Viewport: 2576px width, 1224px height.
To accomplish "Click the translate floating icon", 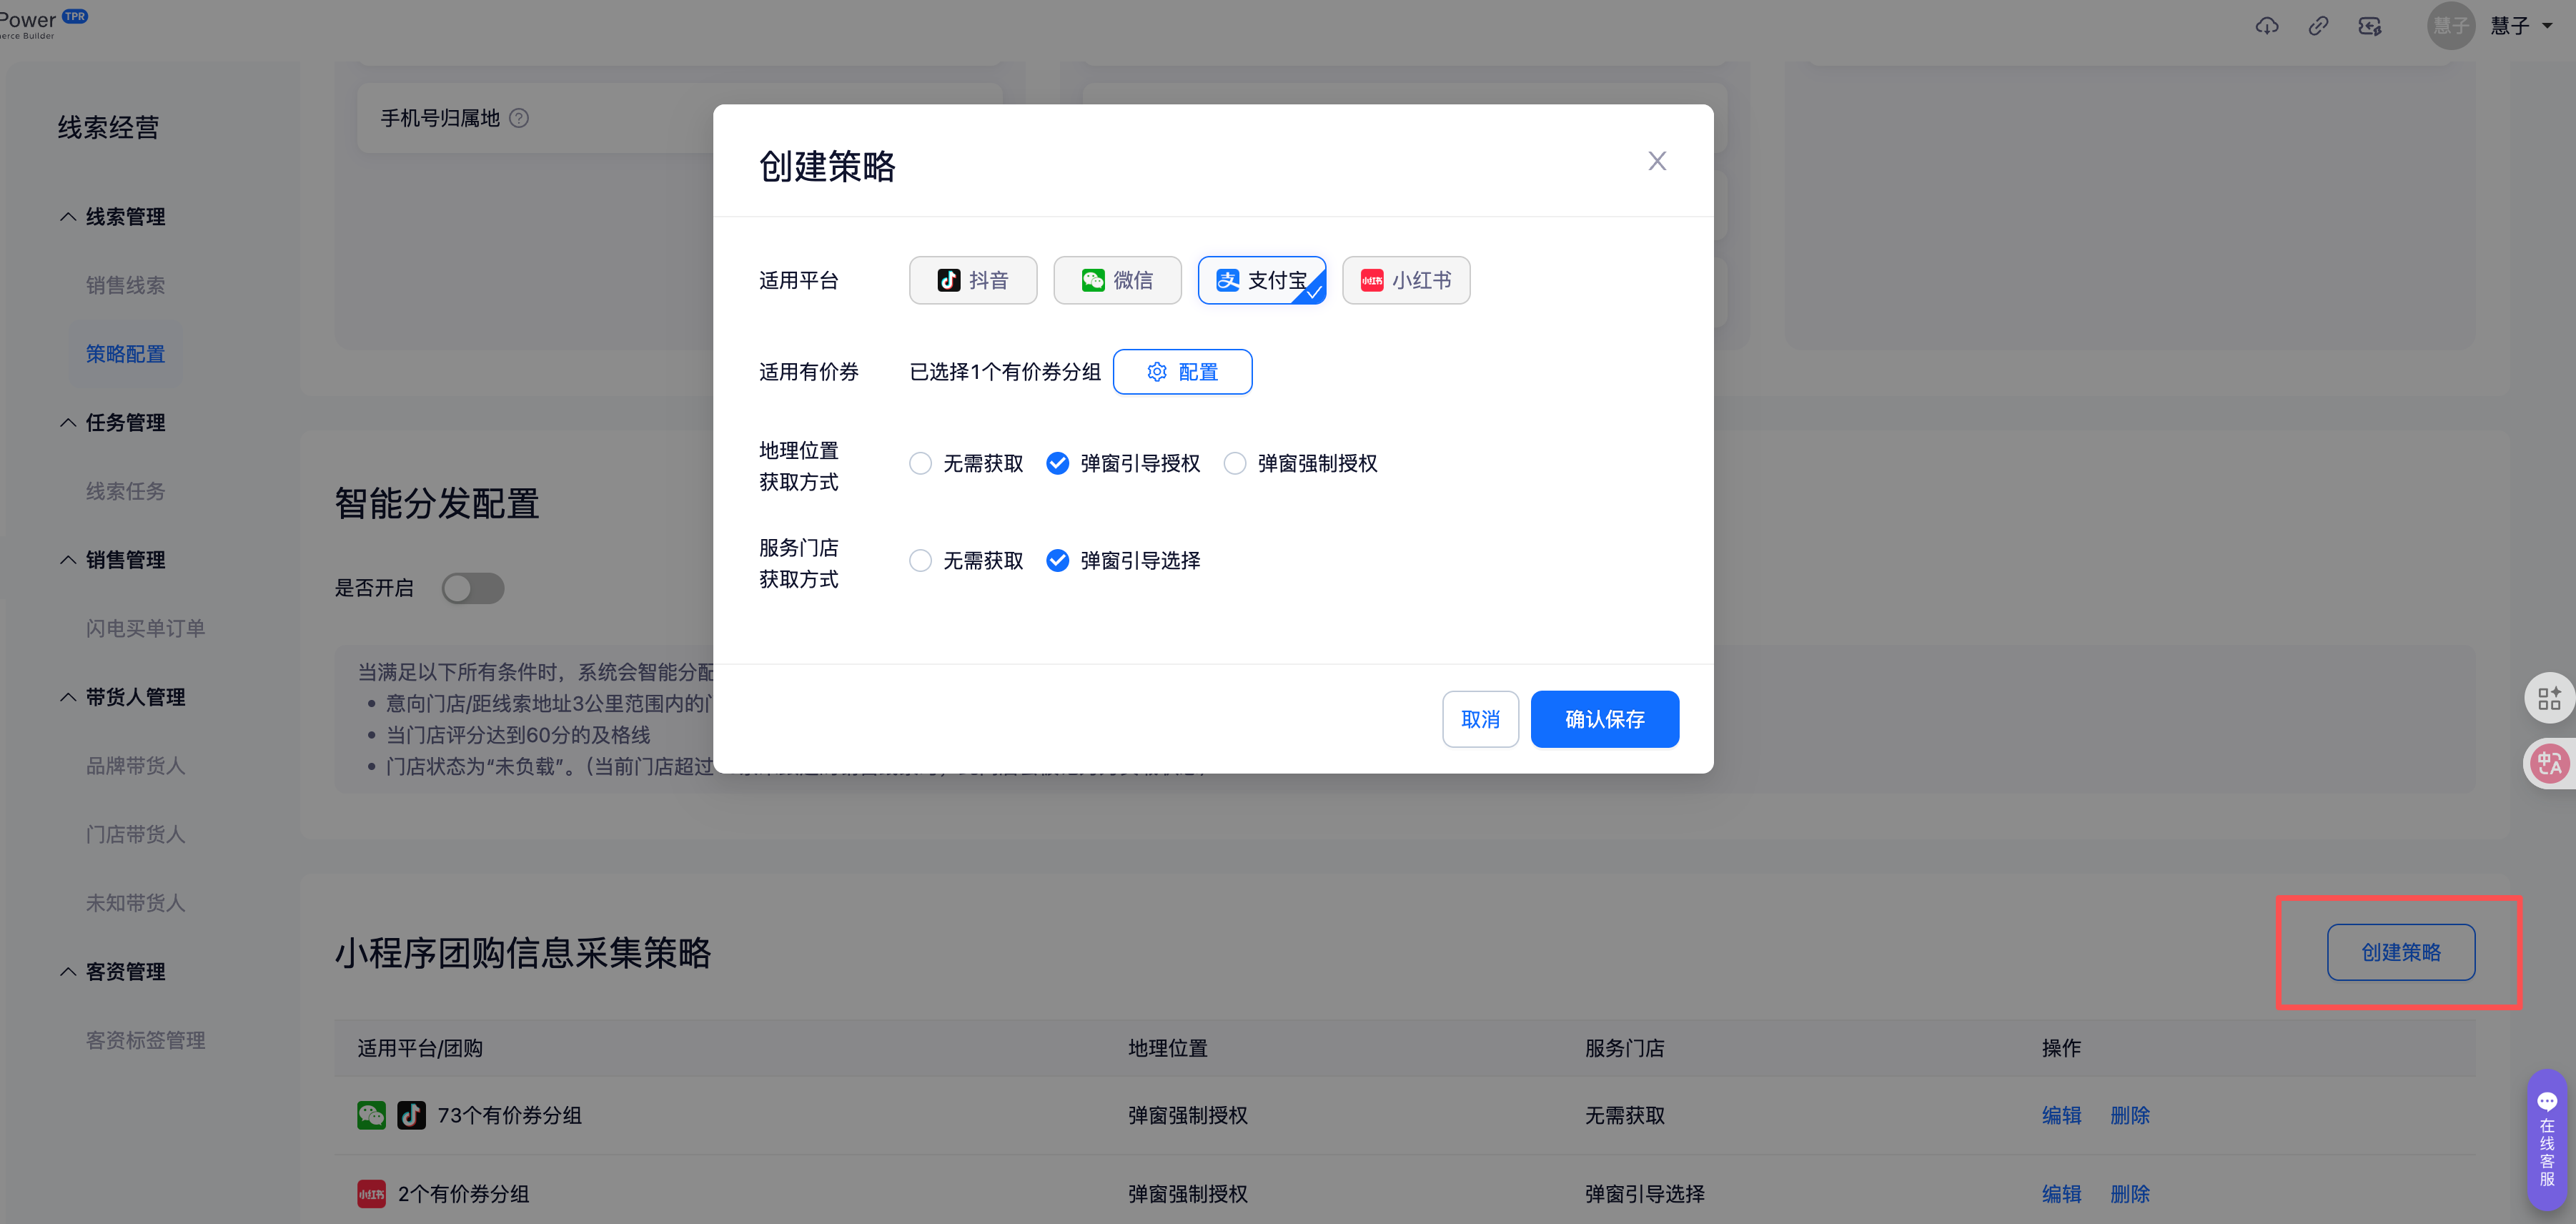I will coord(2548,764).
